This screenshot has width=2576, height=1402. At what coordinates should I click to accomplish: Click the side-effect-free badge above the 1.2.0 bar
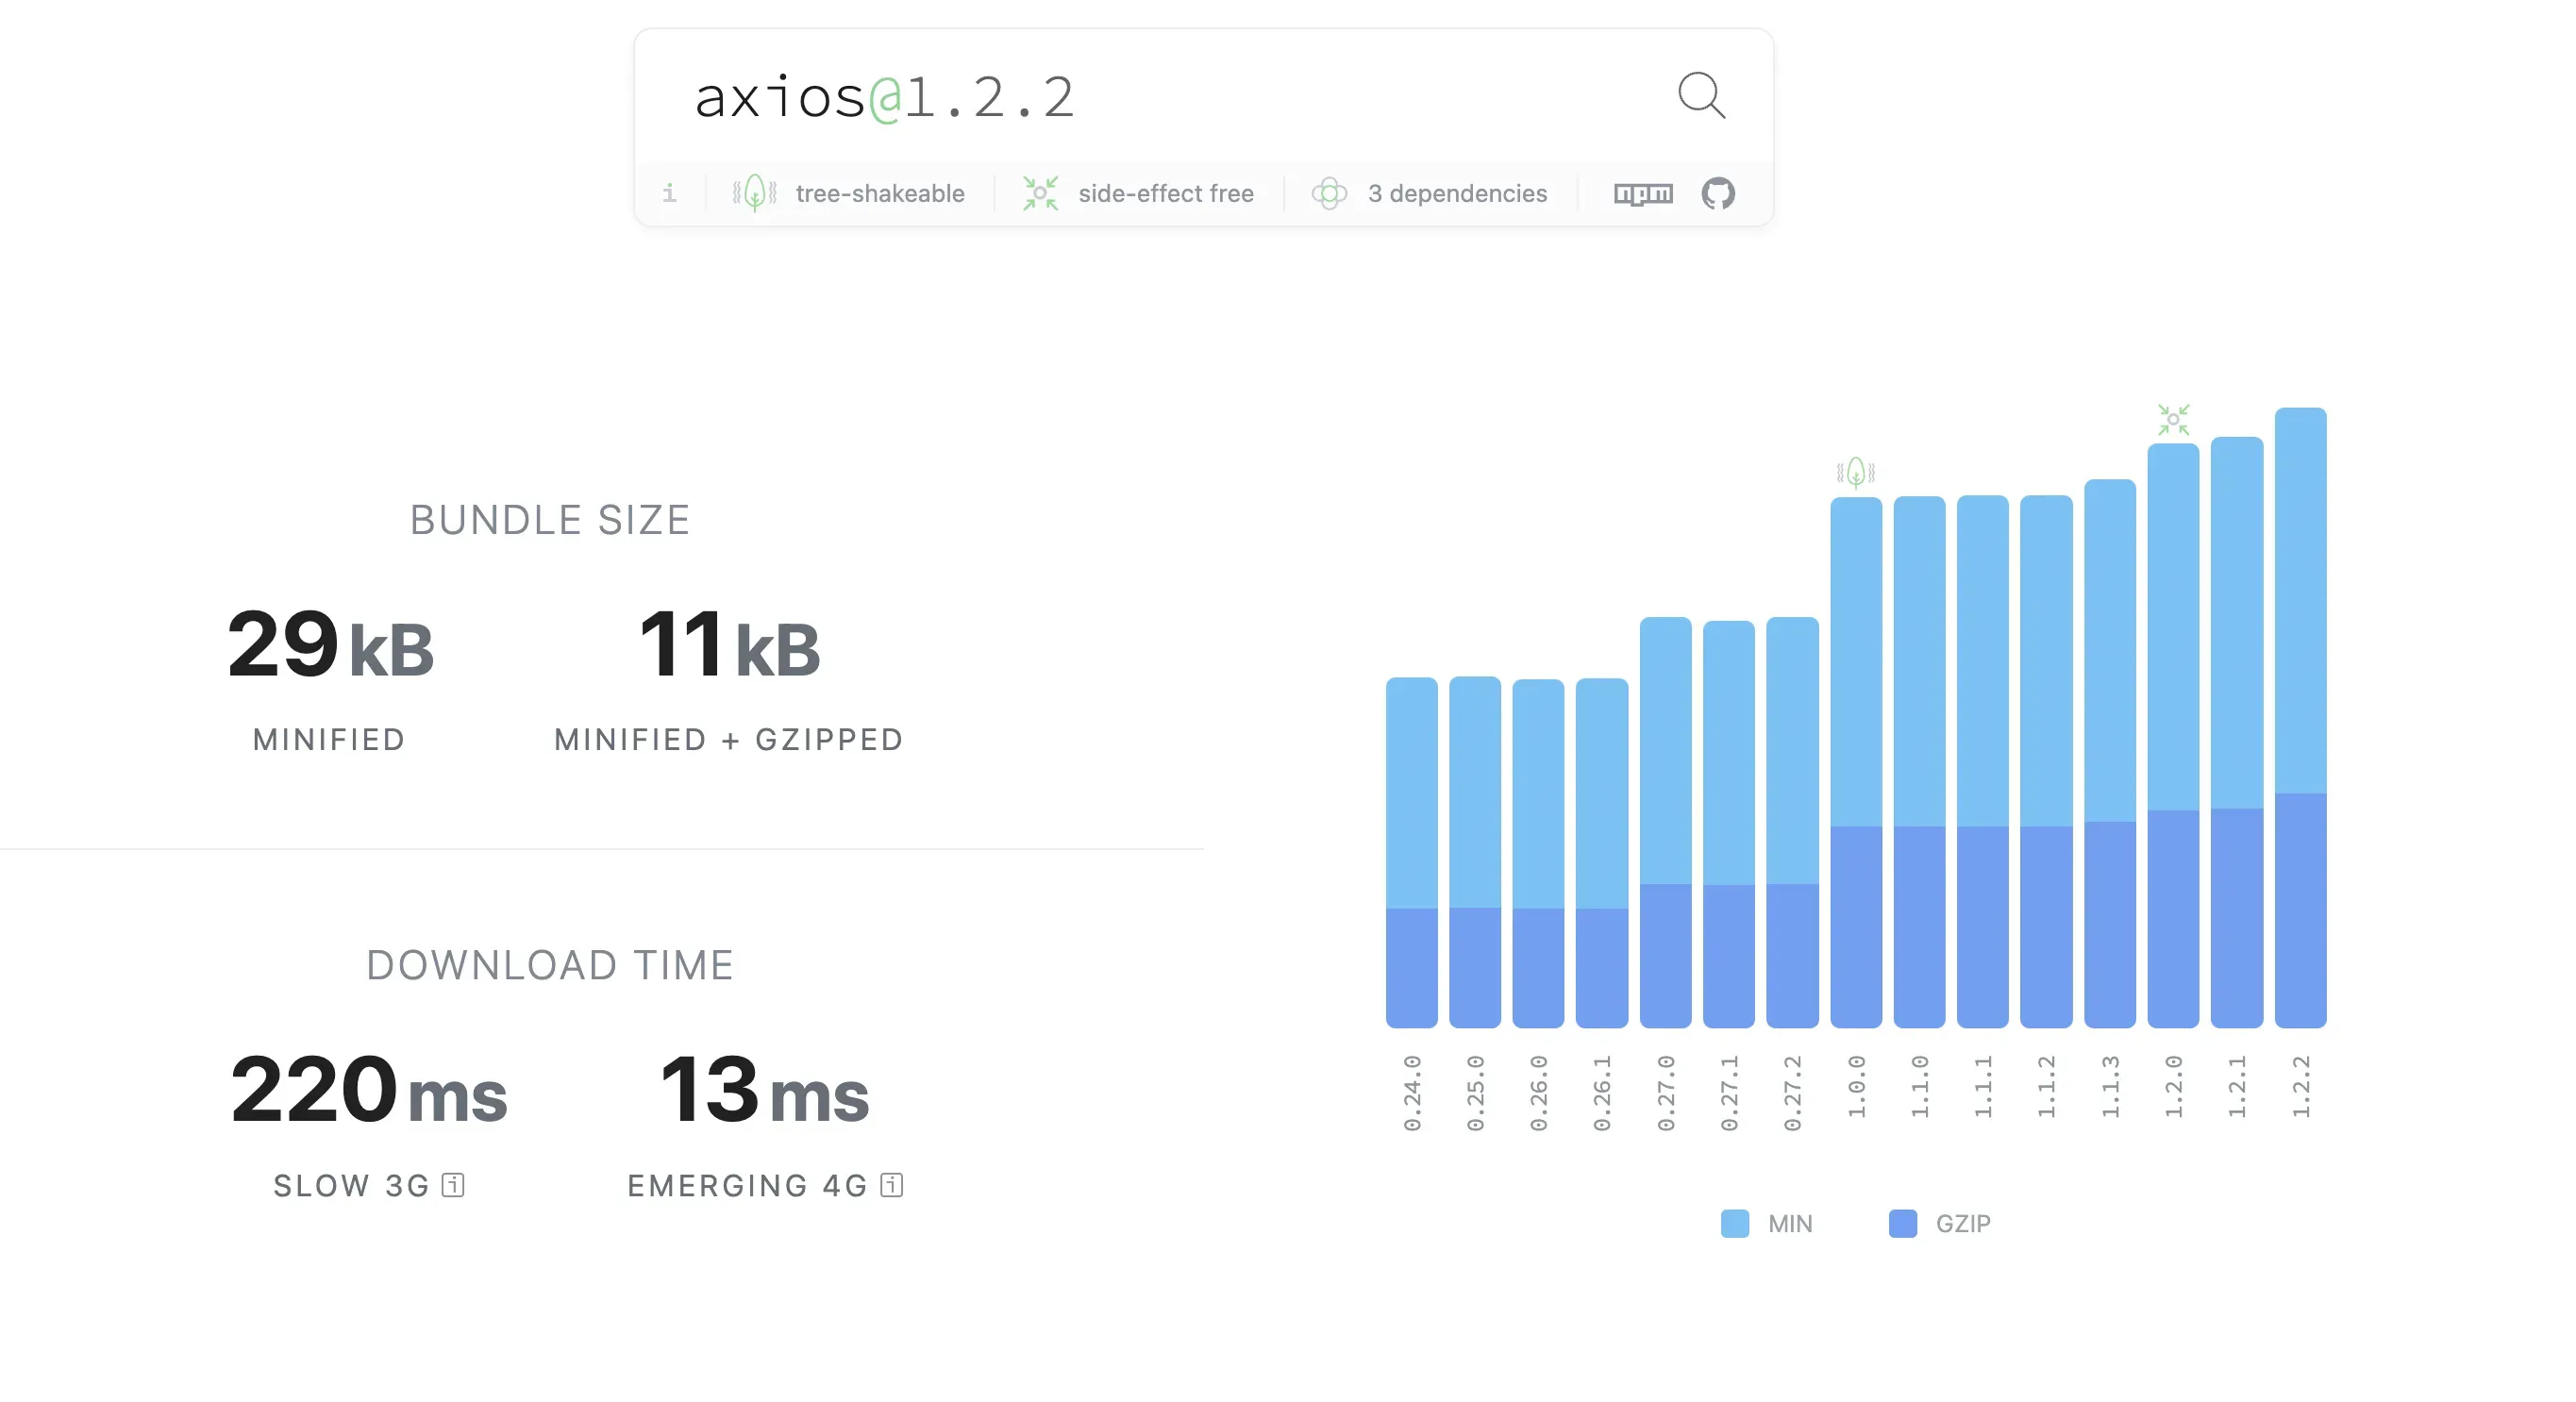click(x=2173, y=418)
